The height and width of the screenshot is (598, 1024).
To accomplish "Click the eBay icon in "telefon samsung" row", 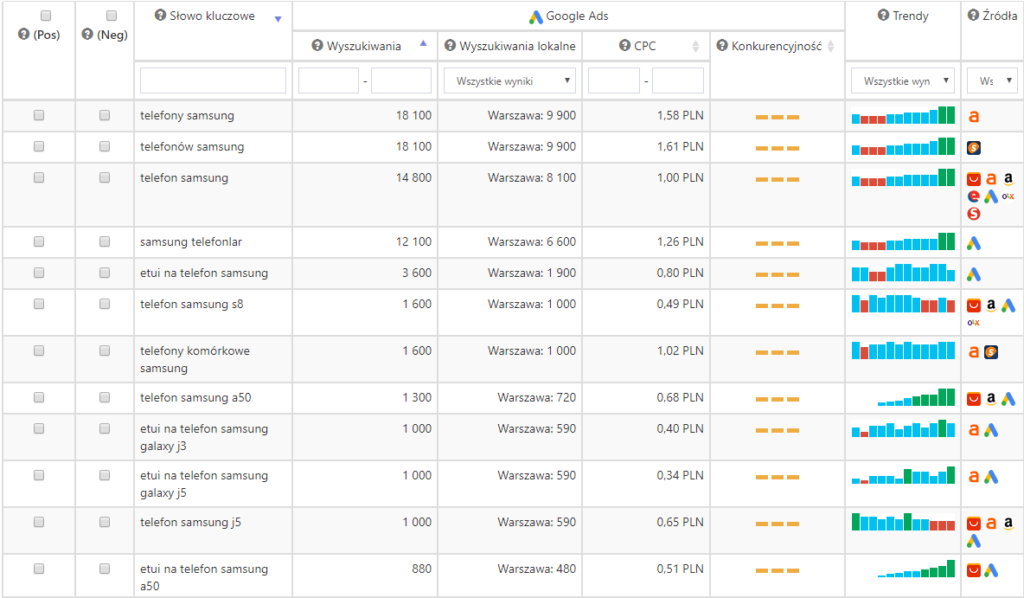I will 974,196.
